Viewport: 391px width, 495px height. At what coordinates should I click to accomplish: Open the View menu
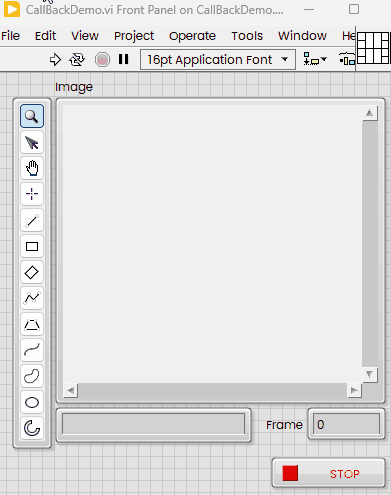(x=85, y=36)
